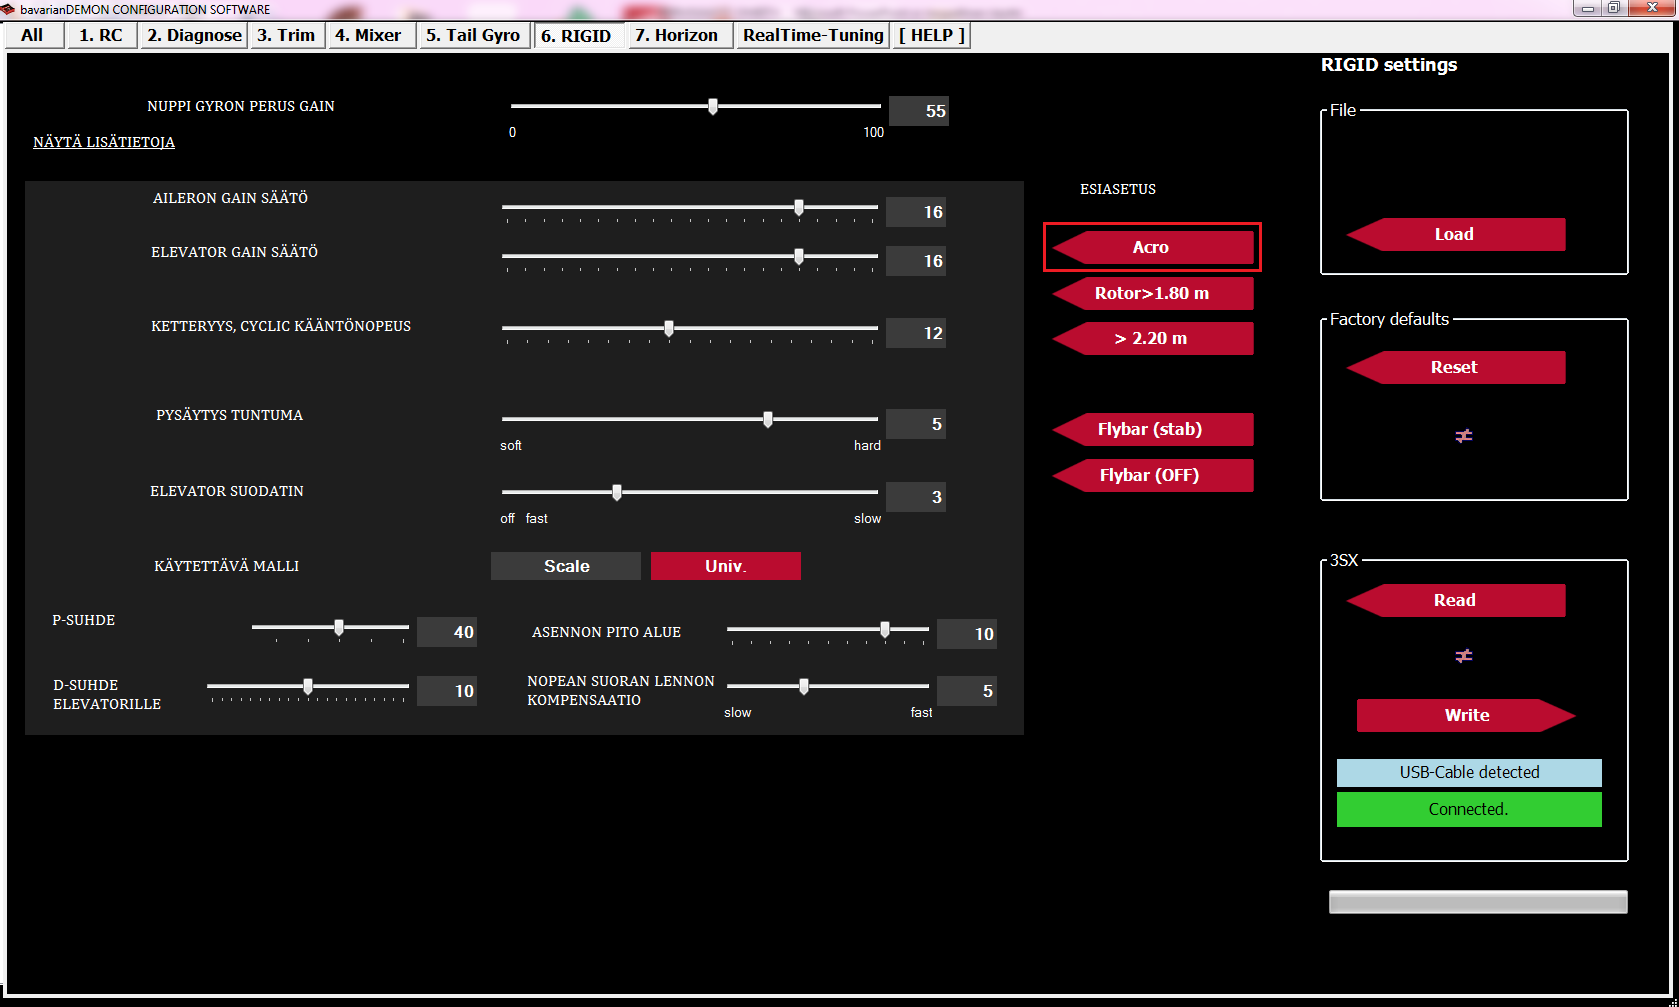Click the gray progress bar below 3SX

(x=1478, y=902)
